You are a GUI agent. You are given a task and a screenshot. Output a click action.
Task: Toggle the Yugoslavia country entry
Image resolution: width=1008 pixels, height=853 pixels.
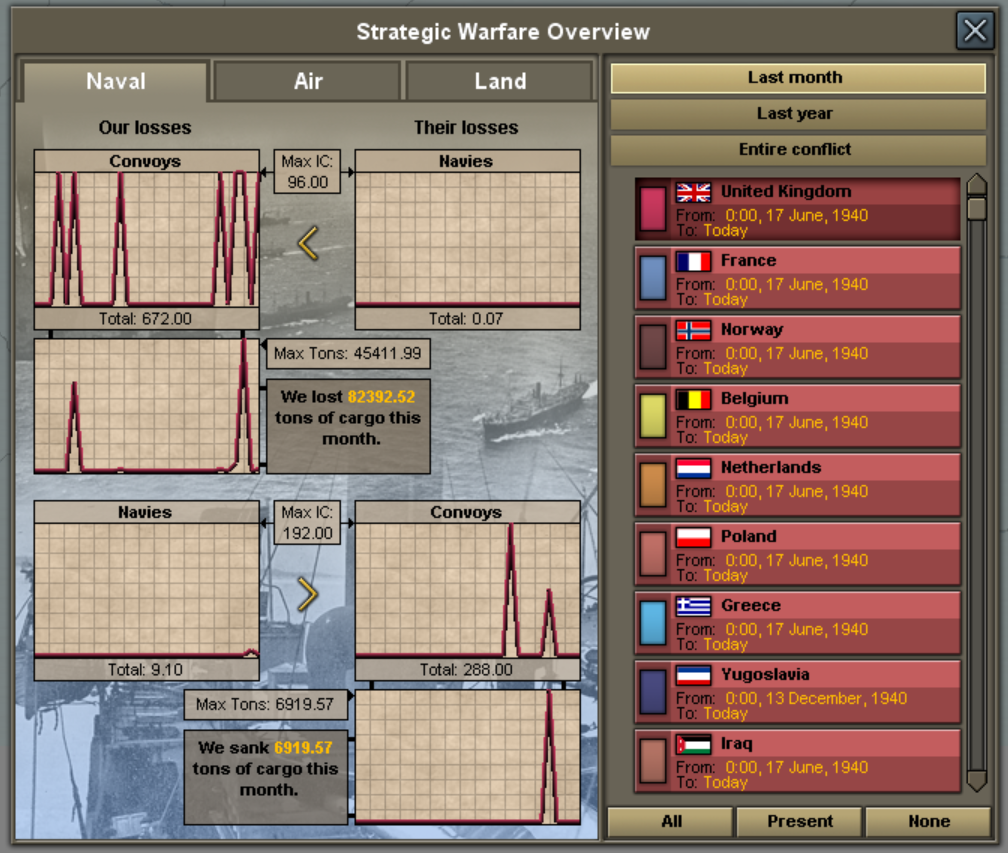(x=798, y=692)
